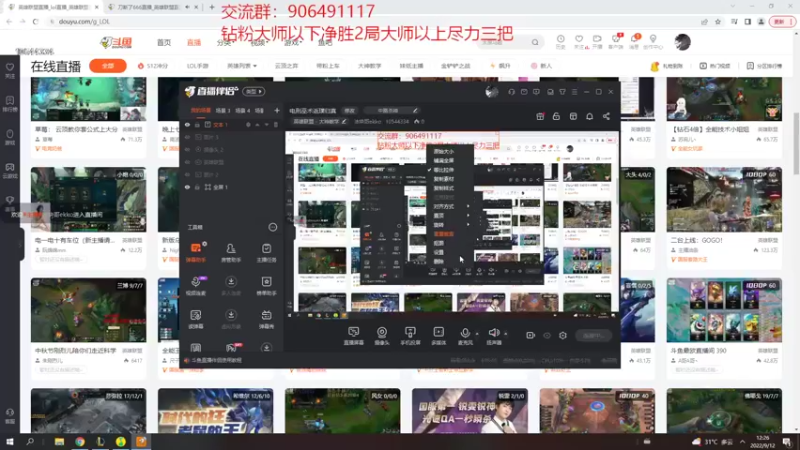Open Chrome from the Windows taskbar

pyautogui.click(x=80, y=441)
